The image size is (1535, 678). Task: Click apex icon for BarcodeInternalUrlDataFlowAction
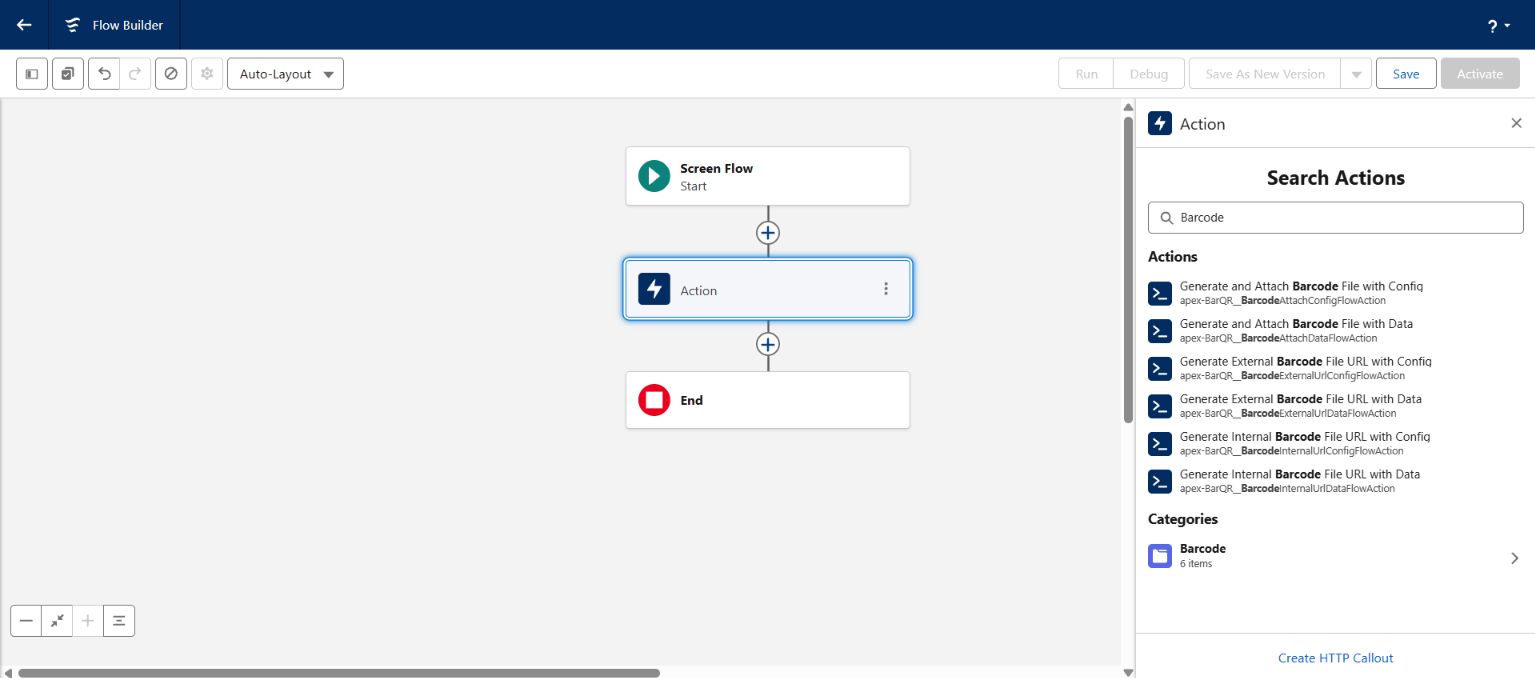pyautogui.click(x=1160, y=481)
